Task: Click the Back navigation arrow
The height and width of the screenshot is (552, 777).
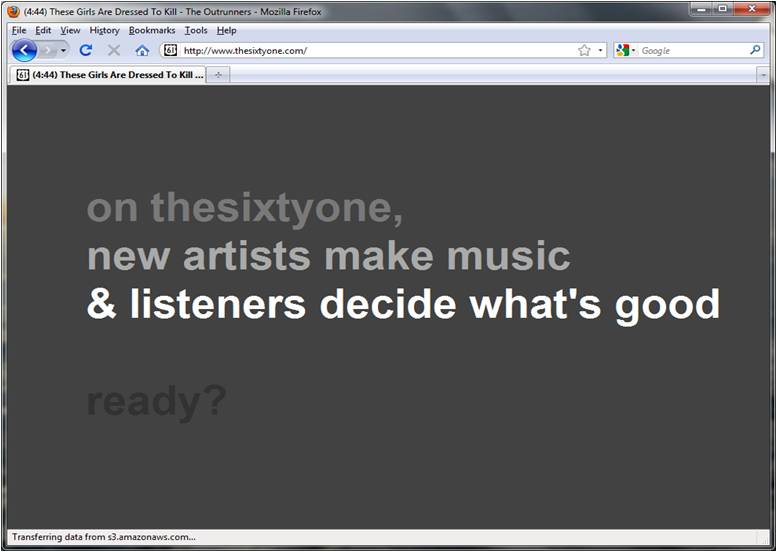Action: (24, 50)
